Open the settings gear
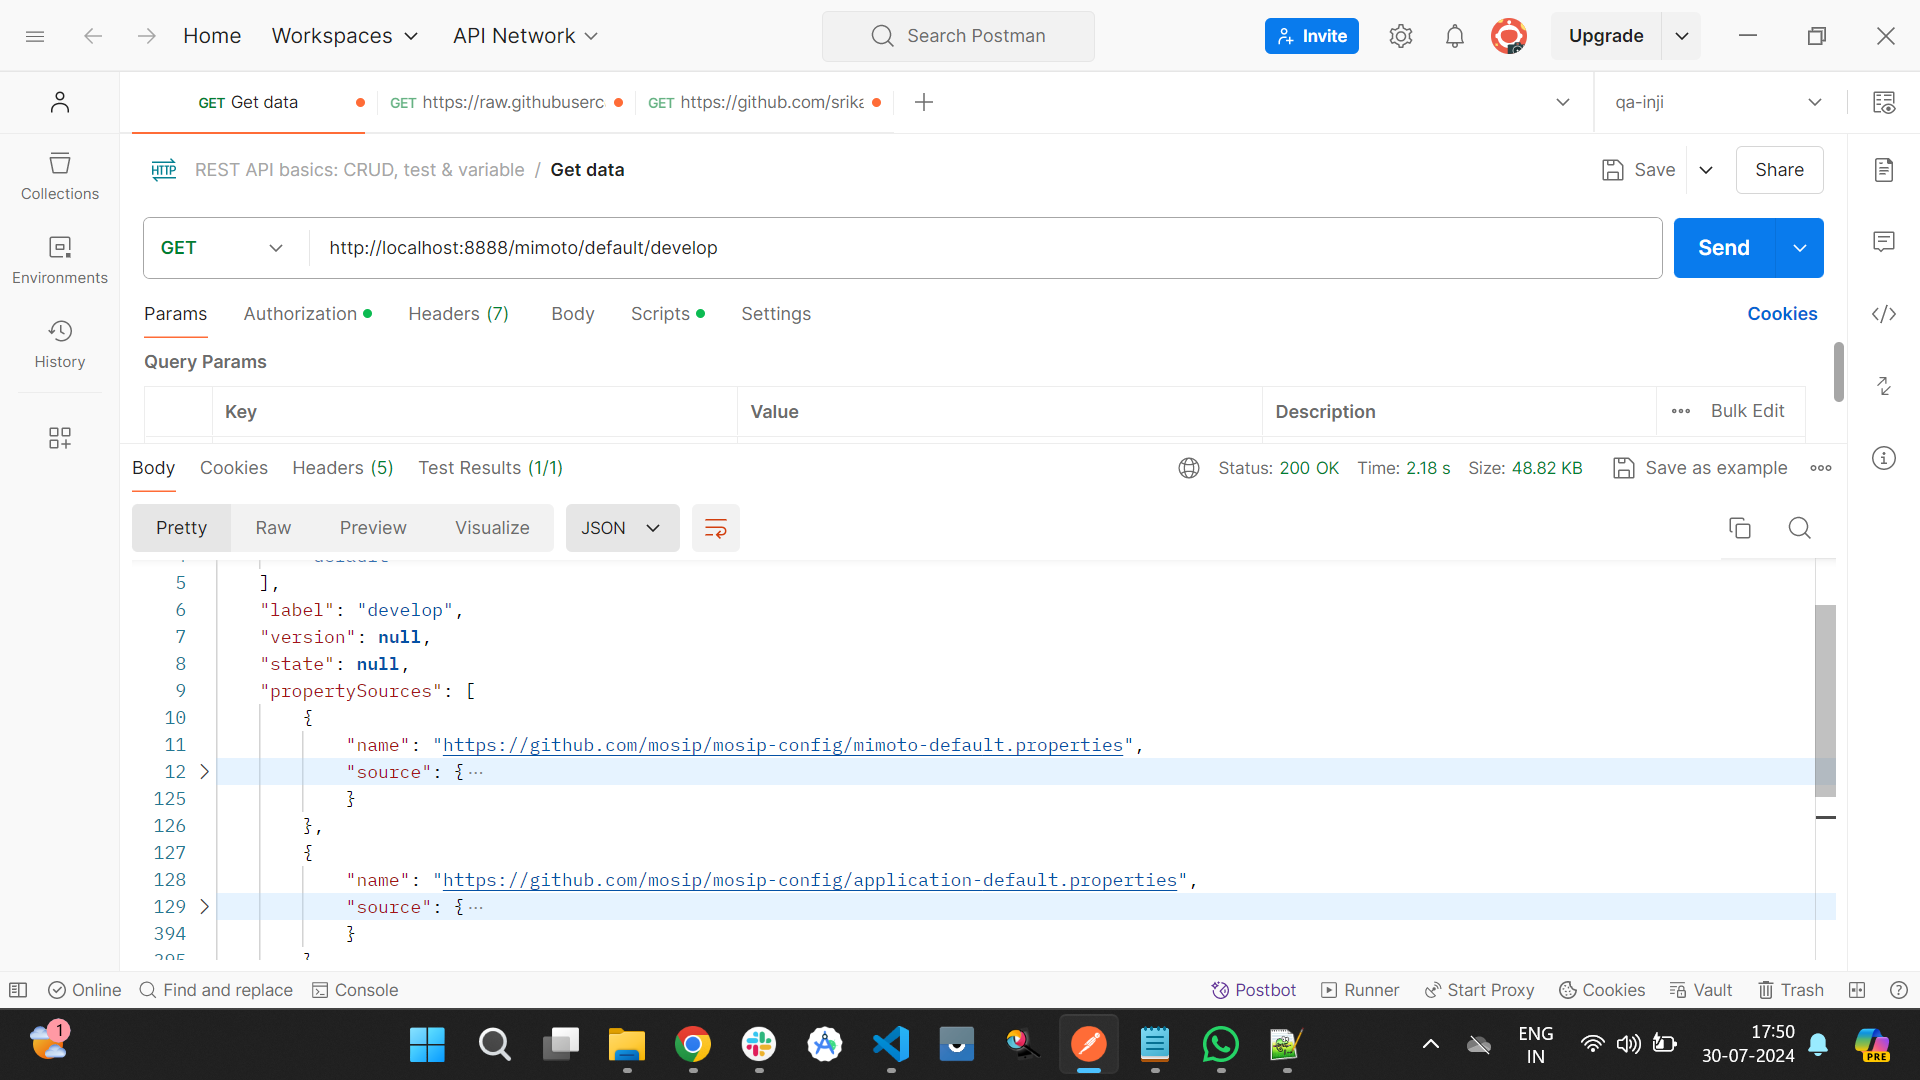This screenshot has height=1080, width=1920. tap(1401, 36)
